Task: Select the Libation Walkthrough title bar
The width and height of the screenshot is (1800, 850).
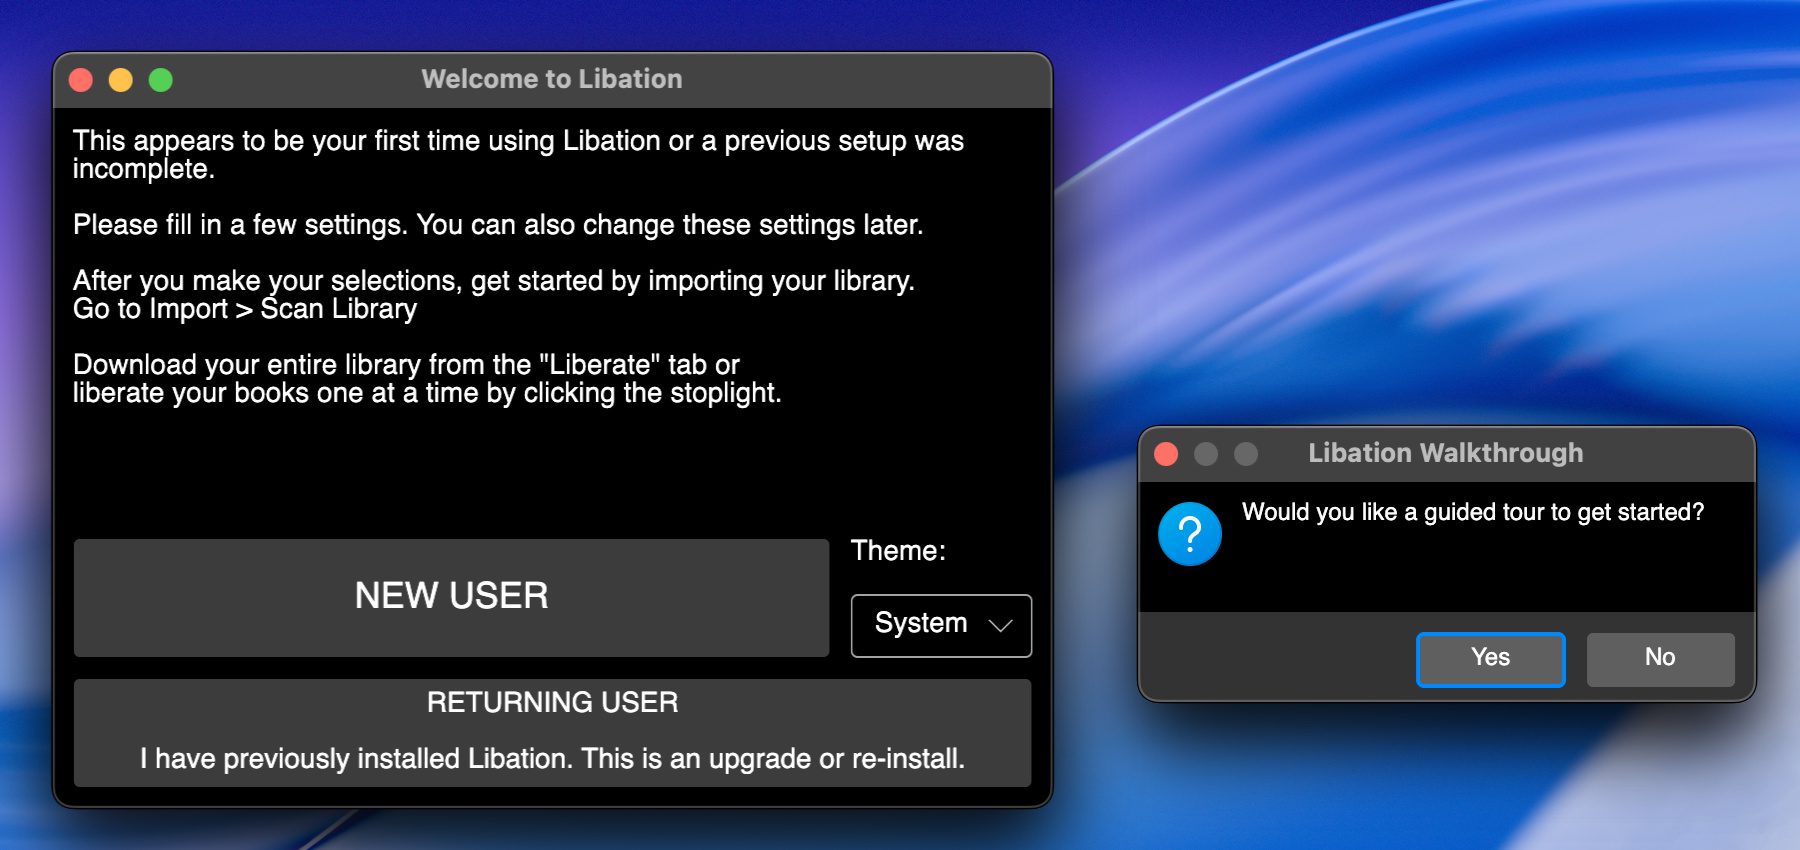Action: [1445, 453]
